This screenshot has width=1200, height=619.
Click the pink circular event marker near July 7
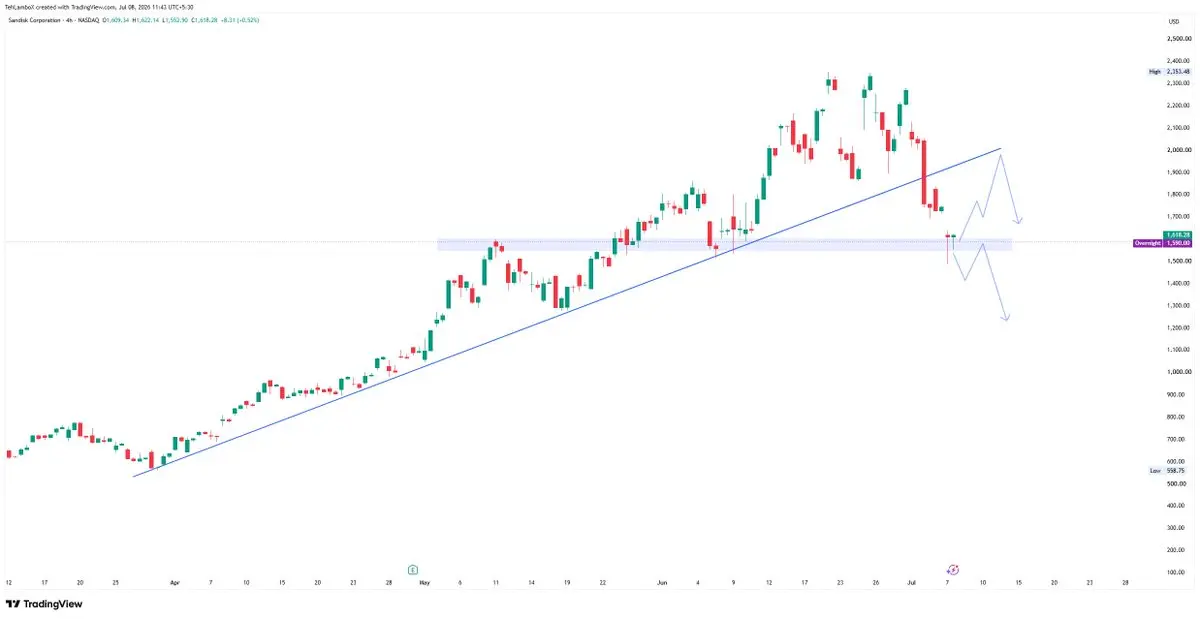(x=953, y=569)
